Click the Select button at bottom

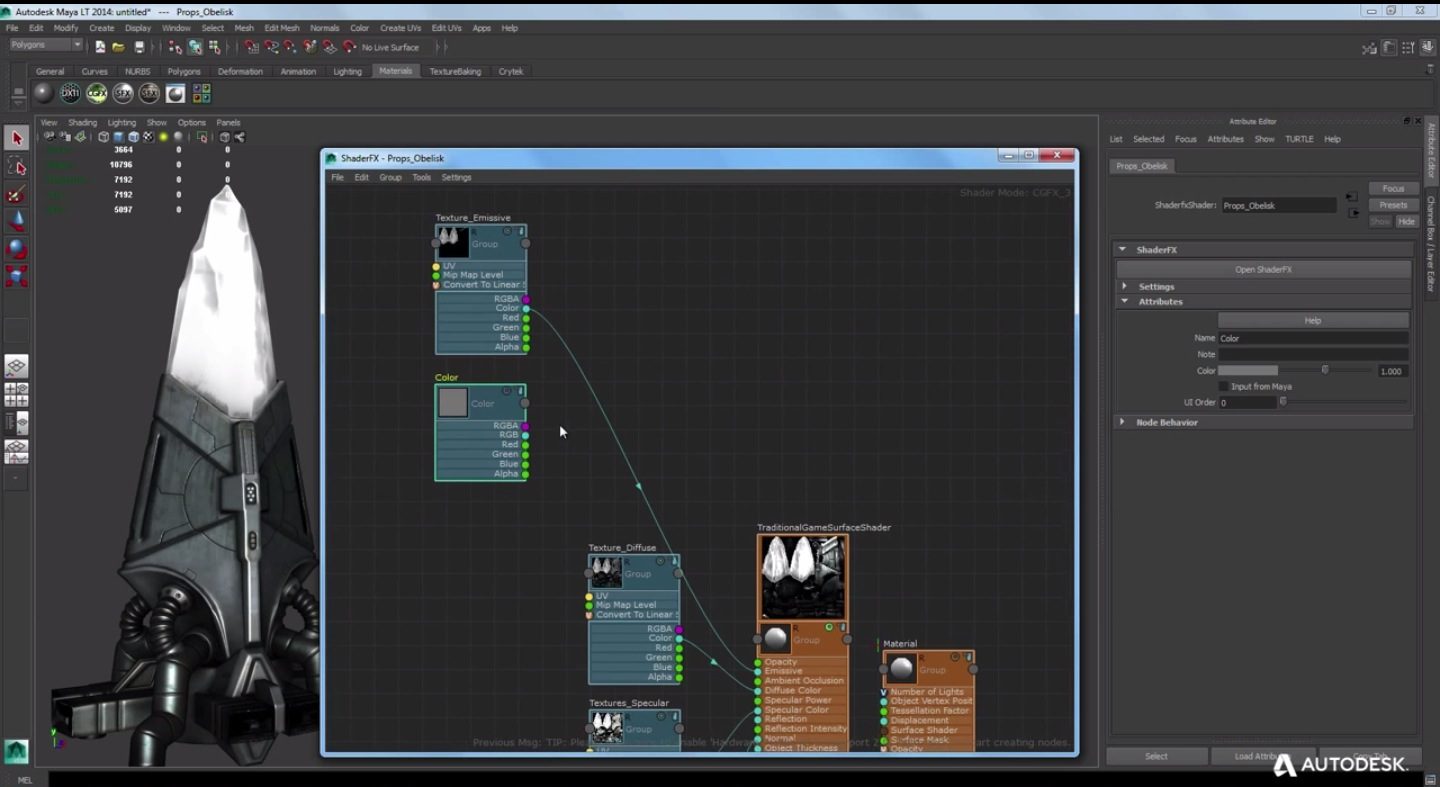coord(1156,756)
